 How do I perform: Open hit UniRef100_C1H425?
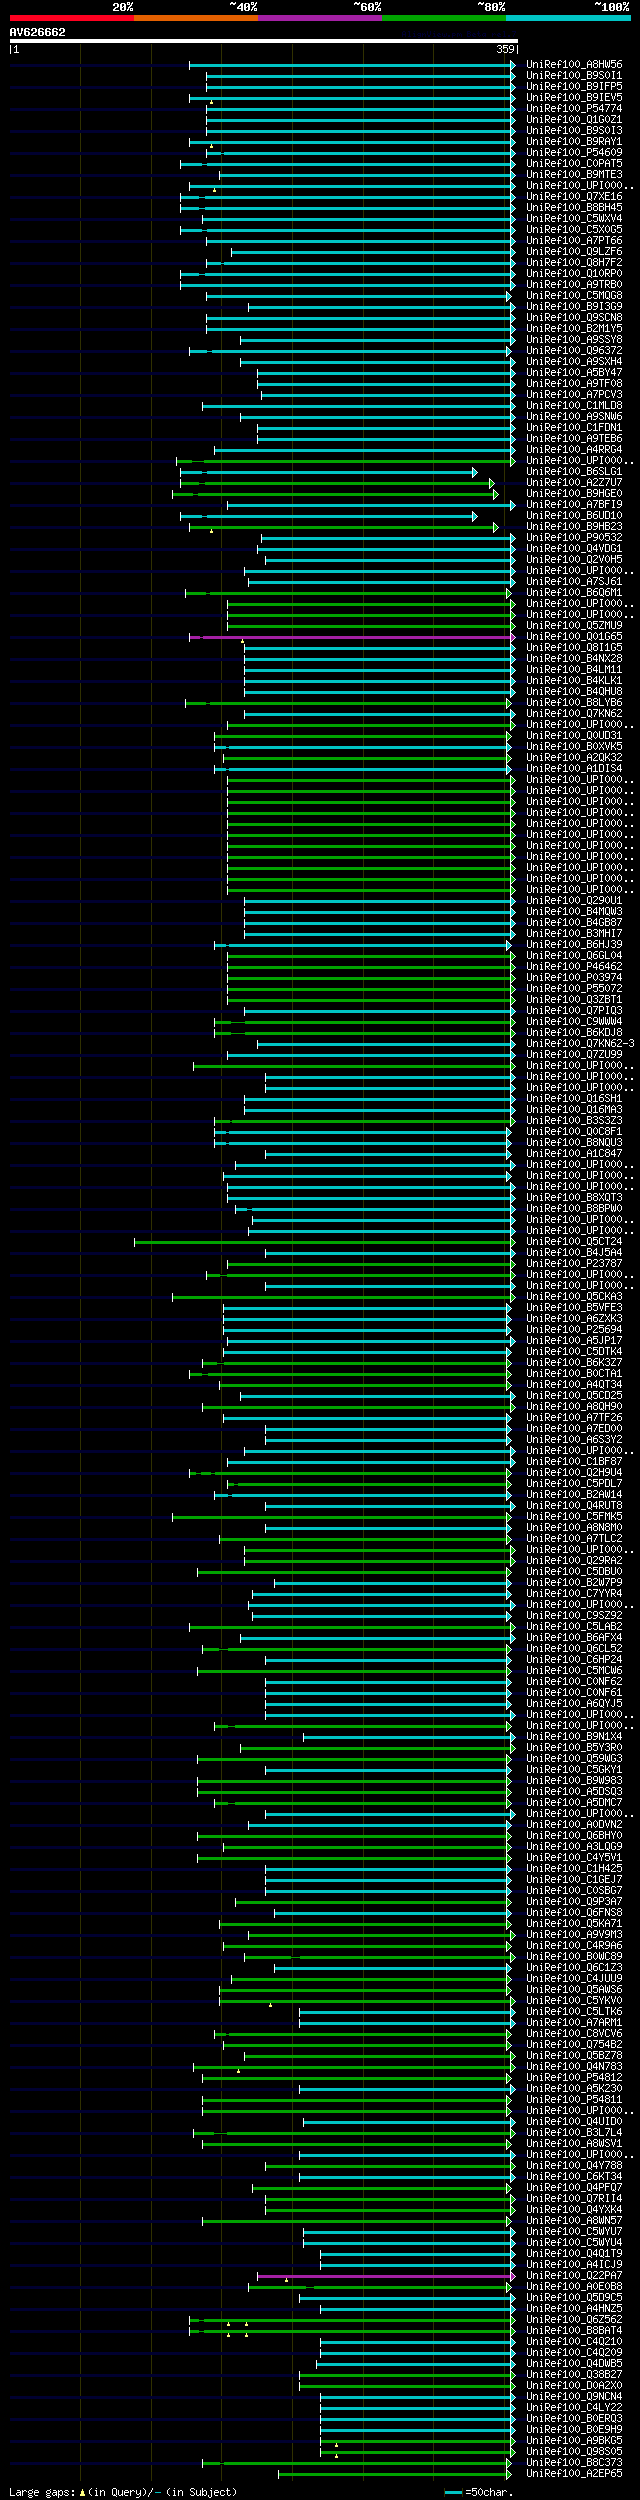[x=574, y=1869]
